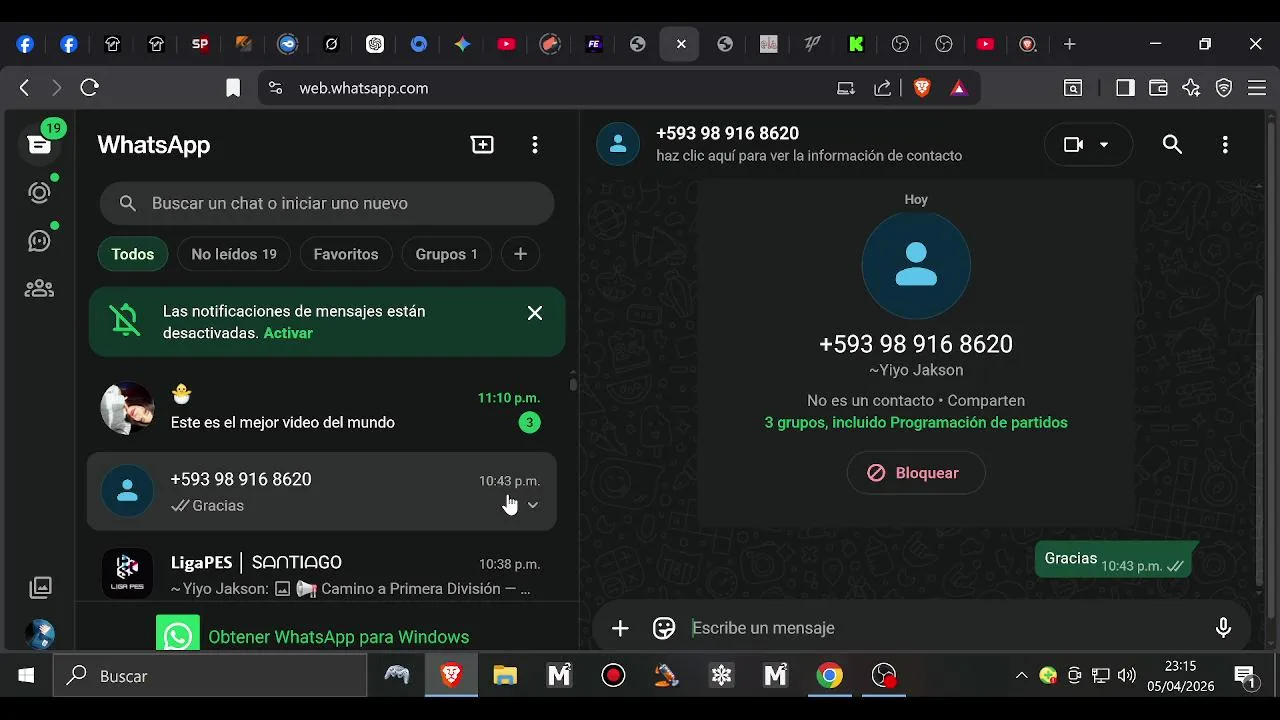The image size is (1280, 720).
Task: Attach a file with plus icon
Action: coord(620,628)
